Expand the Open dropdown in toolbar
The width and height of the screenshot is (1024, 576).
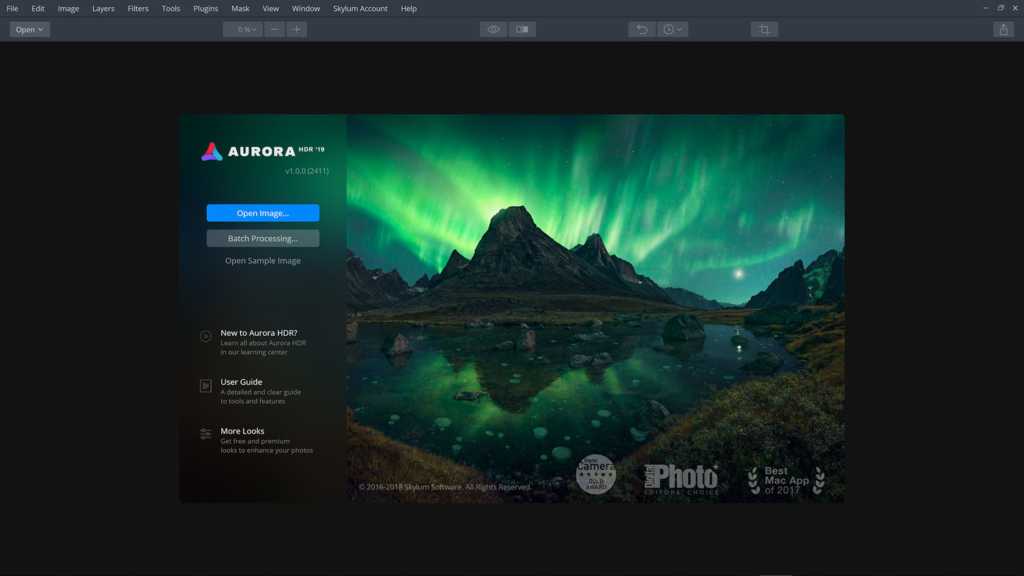point(29,29)
